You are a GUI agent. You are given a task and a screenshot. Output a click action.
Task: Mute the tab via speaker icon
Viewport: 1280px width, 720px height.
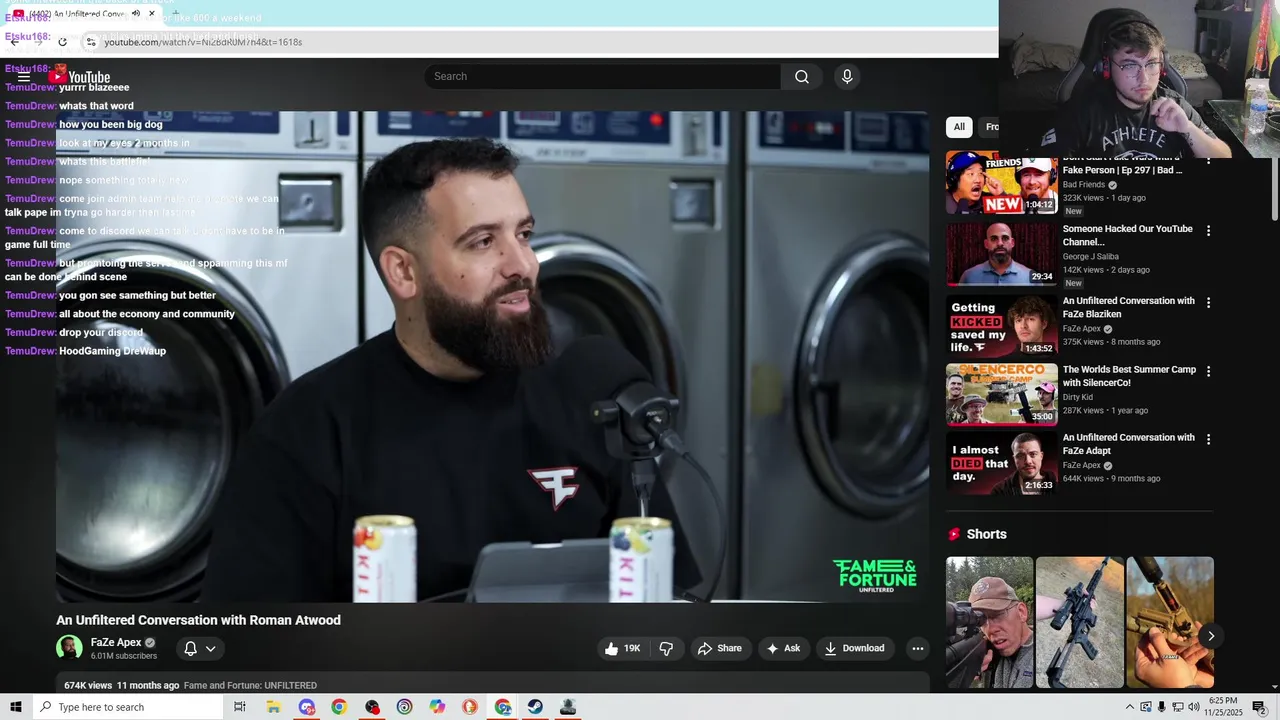pos(136,14)
